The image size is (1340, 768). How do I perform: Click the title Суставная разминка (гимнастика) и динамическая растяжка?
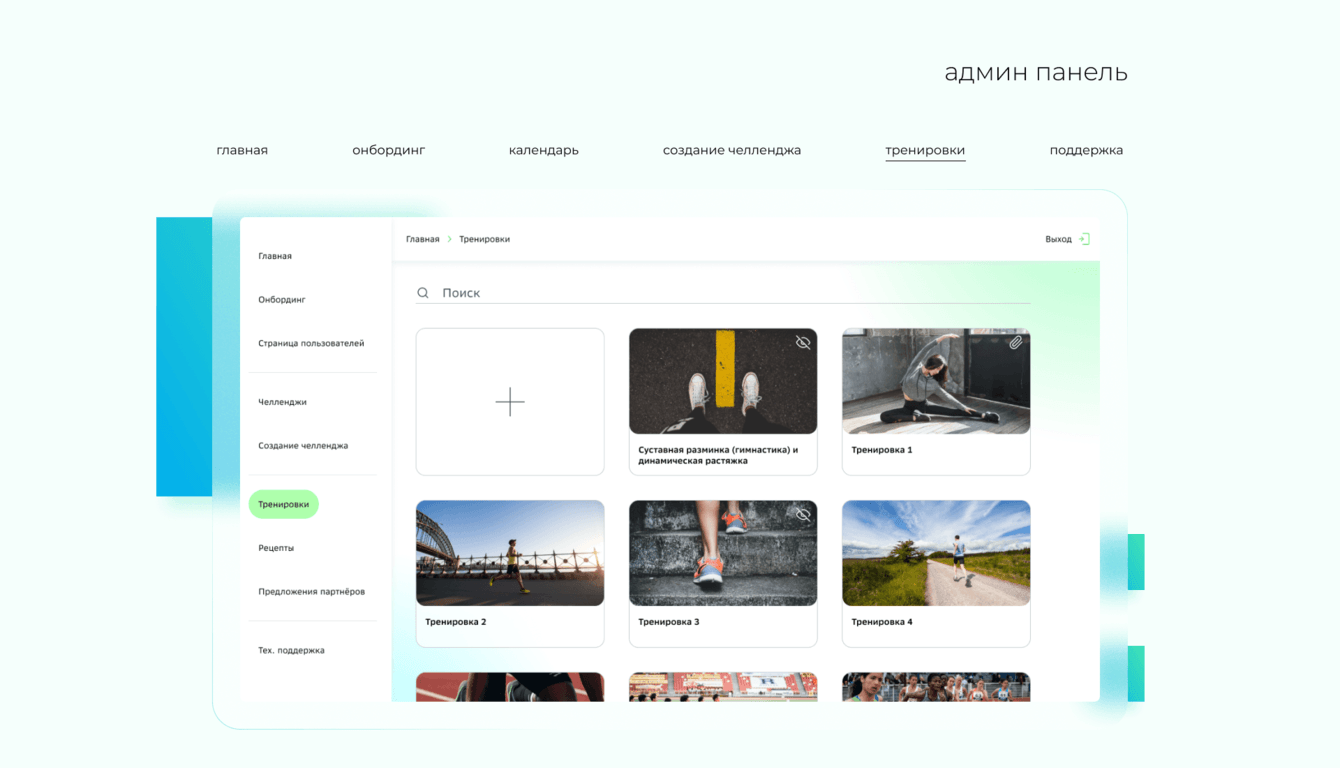pyautogui.click(x=718, y=455)
